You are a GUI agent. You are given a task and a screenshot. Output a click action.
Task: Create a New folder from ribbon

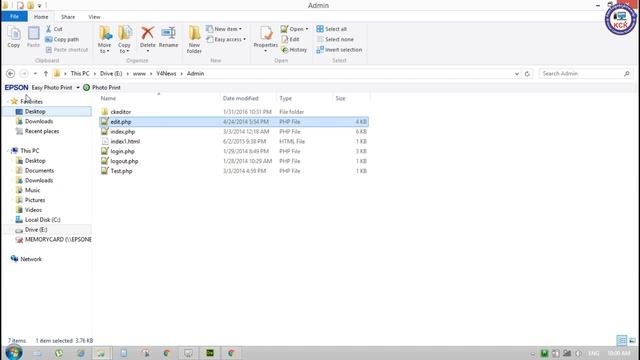[194, 40]
